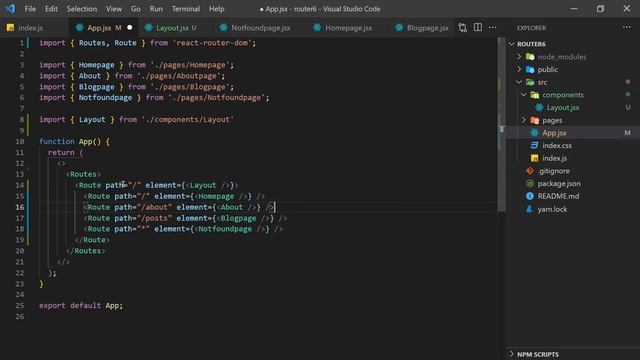
Task: Click the React icon on Homepage.jsx tab
Action: click(x=317, y=28)
